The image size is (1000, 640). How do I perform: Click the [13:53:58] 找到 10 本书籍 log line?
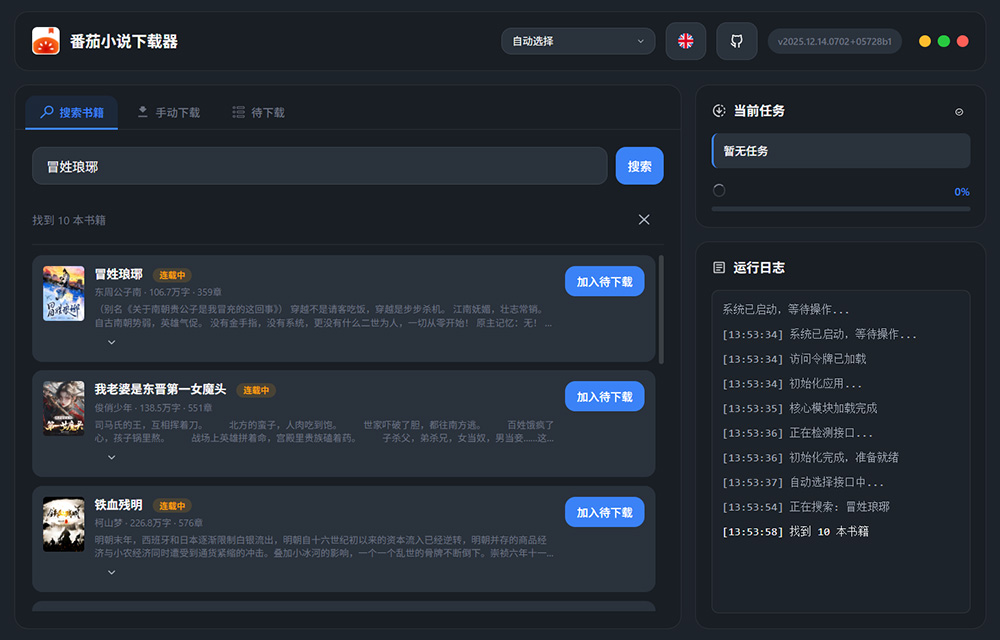(x=795, y=531)
